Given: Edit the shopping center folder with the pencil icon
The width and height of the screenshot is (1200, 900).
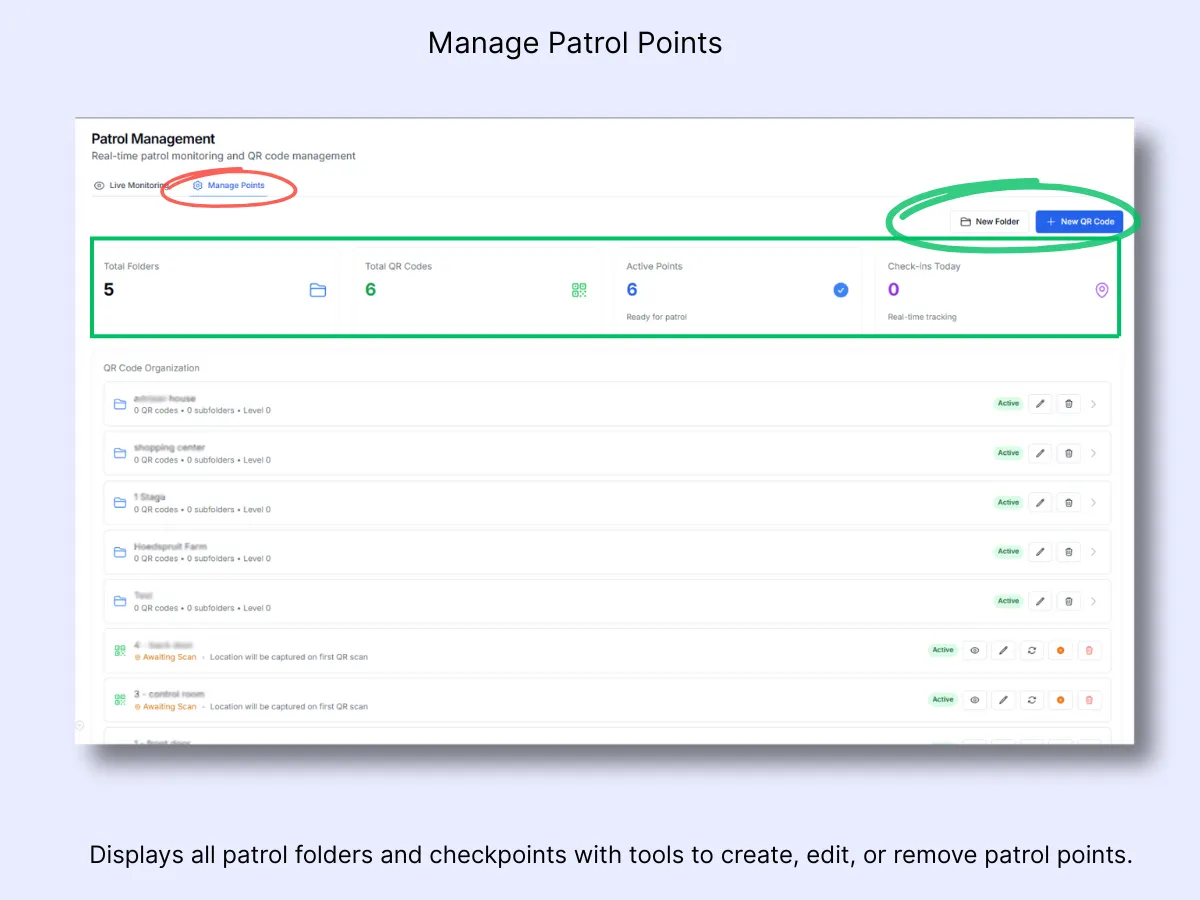Looking at the screenshot, I should pyautogui.click(x=1040, y=452).
